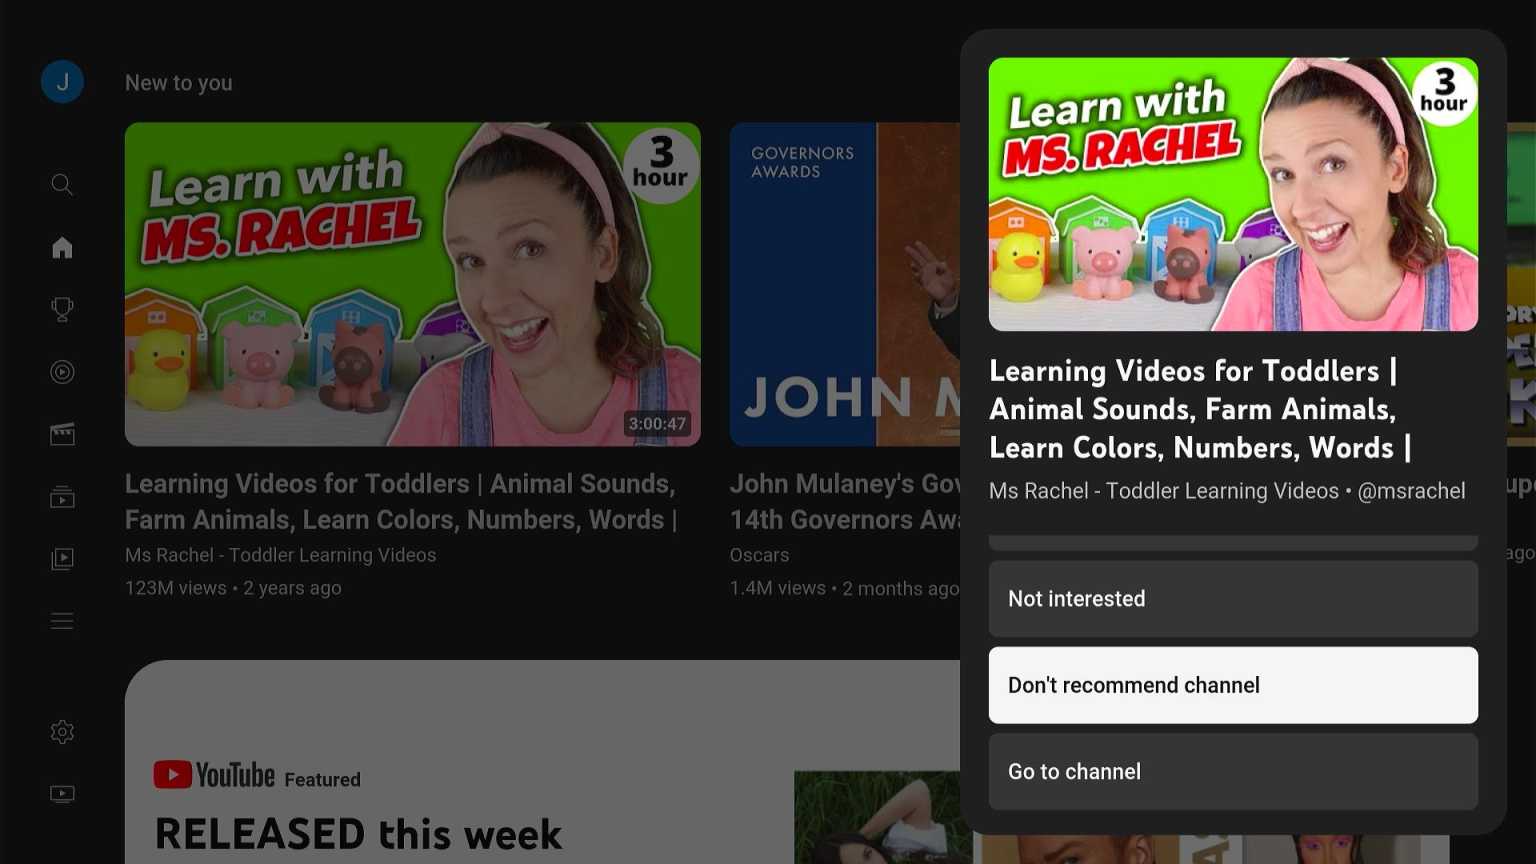
Task: Open the Movies clapperboard icon
Action: [62, 433]
